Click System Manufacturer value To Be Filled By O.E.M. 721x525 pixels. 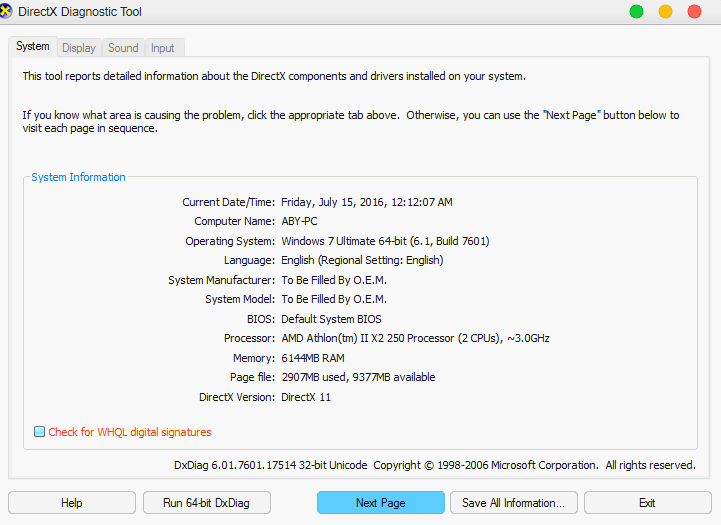tap(334, 280)
